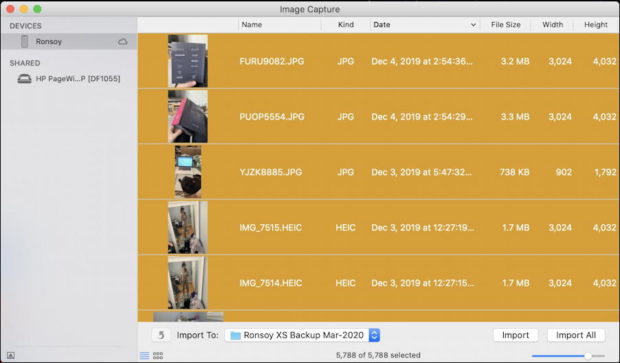The image size is (620, 363).
Task: Switch to icon grid view
Action: click(x=158, y=355)
